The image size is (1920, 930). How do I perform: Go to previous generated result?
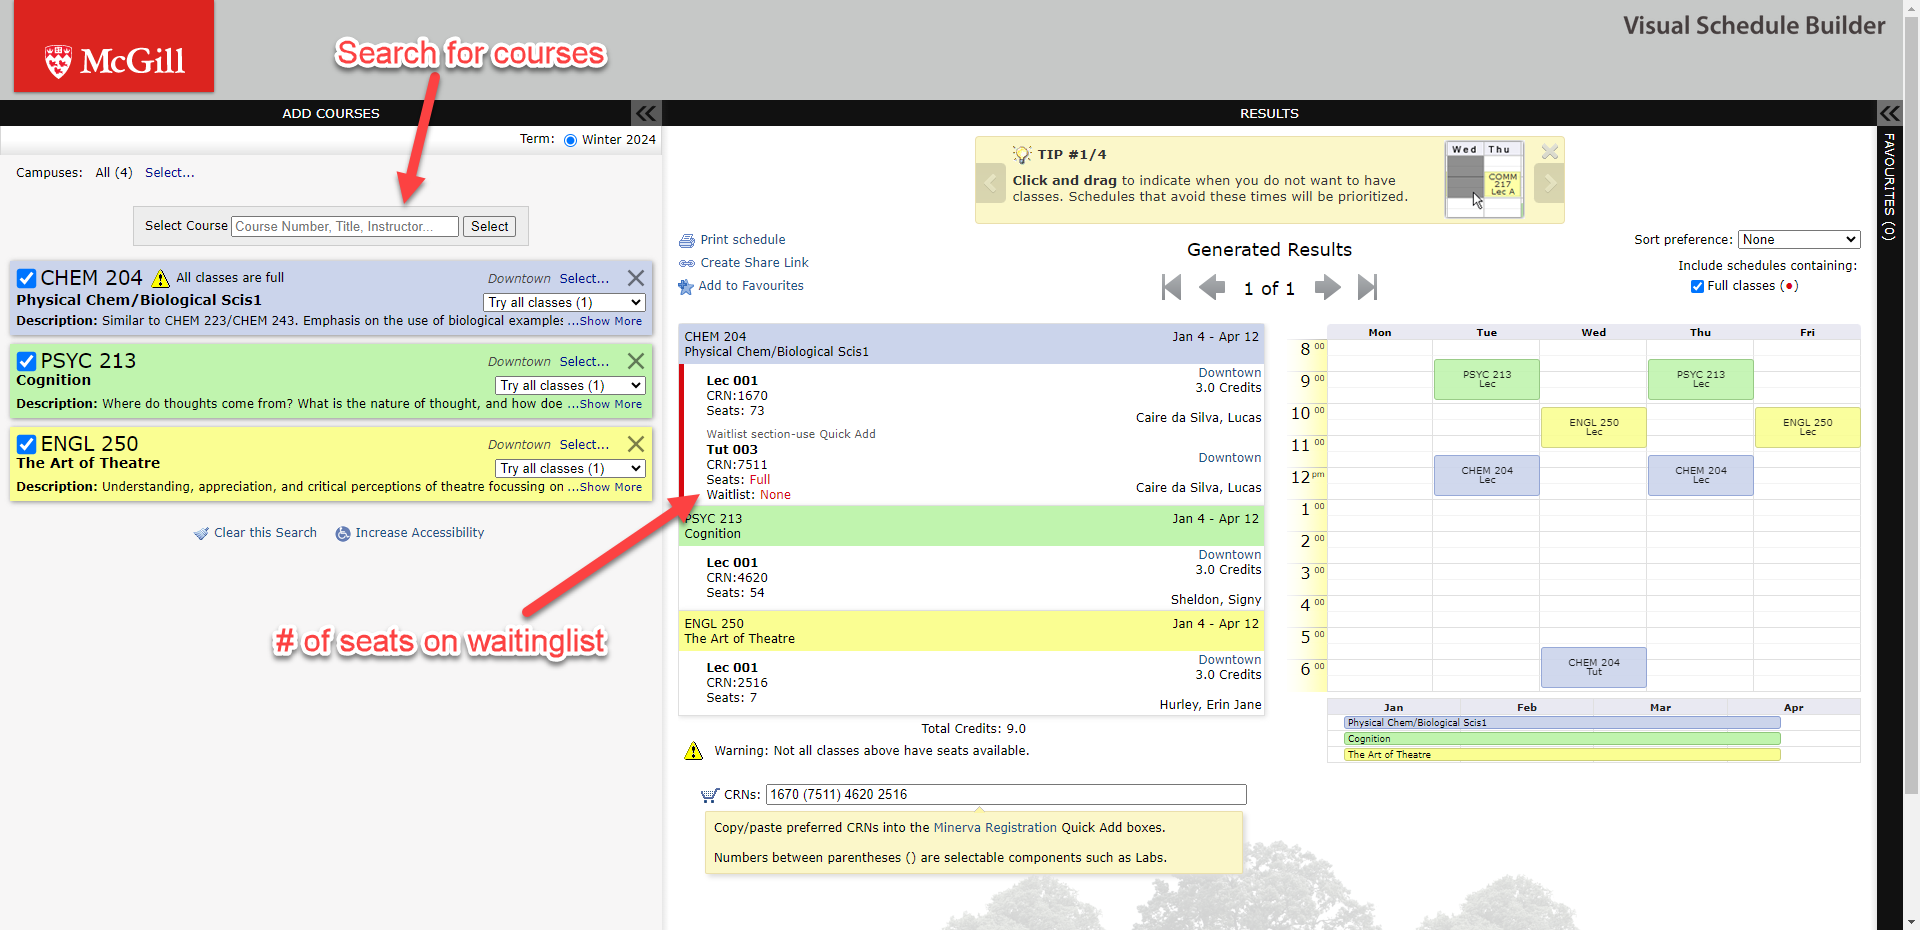1212,288
